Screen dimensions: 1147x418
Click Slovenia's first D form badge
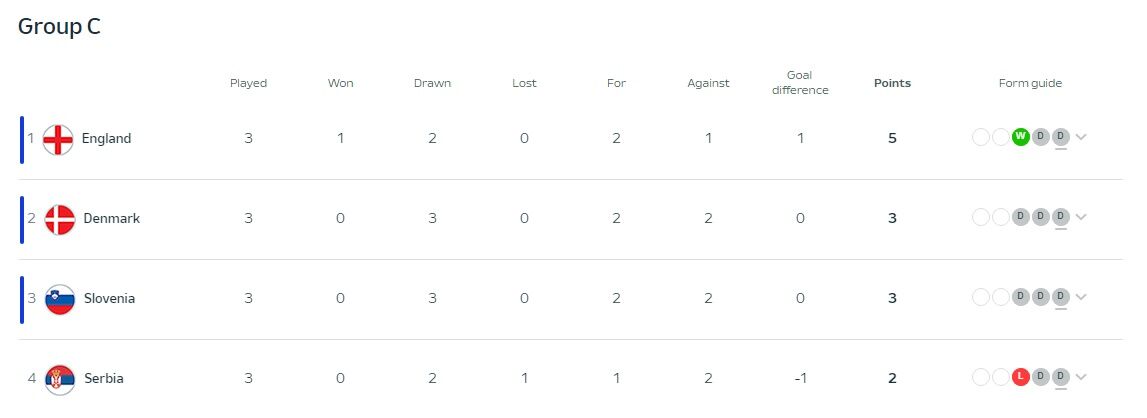[x=1020, y=297]
